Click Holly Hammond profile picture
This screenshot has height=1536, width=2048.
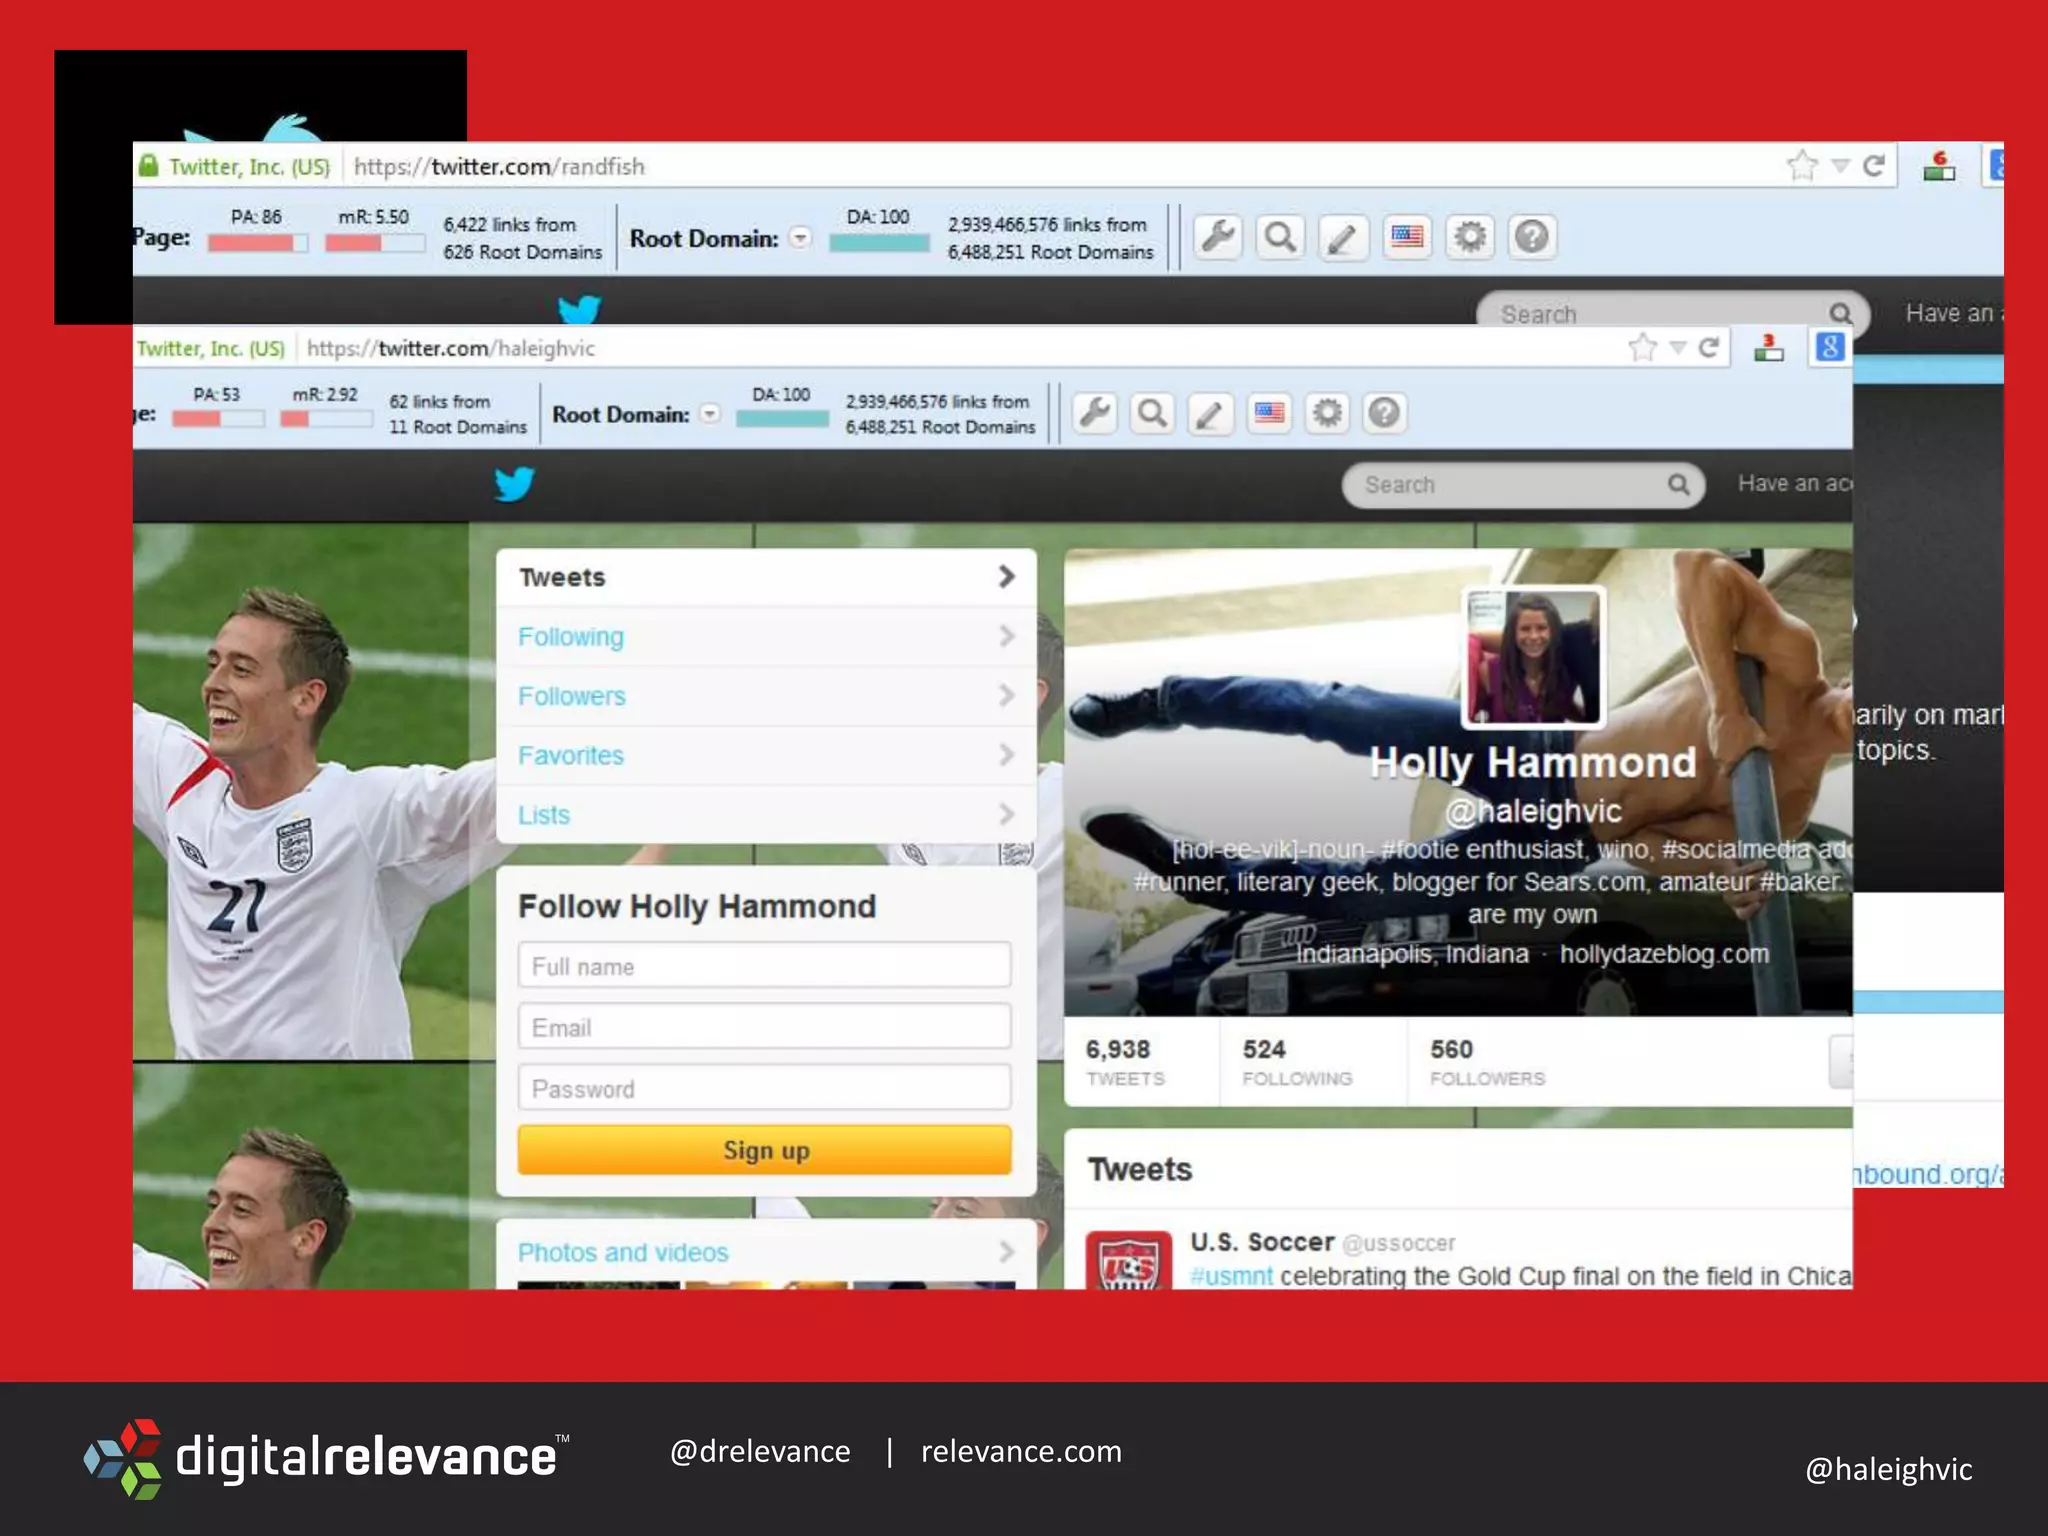(1534, 657)
